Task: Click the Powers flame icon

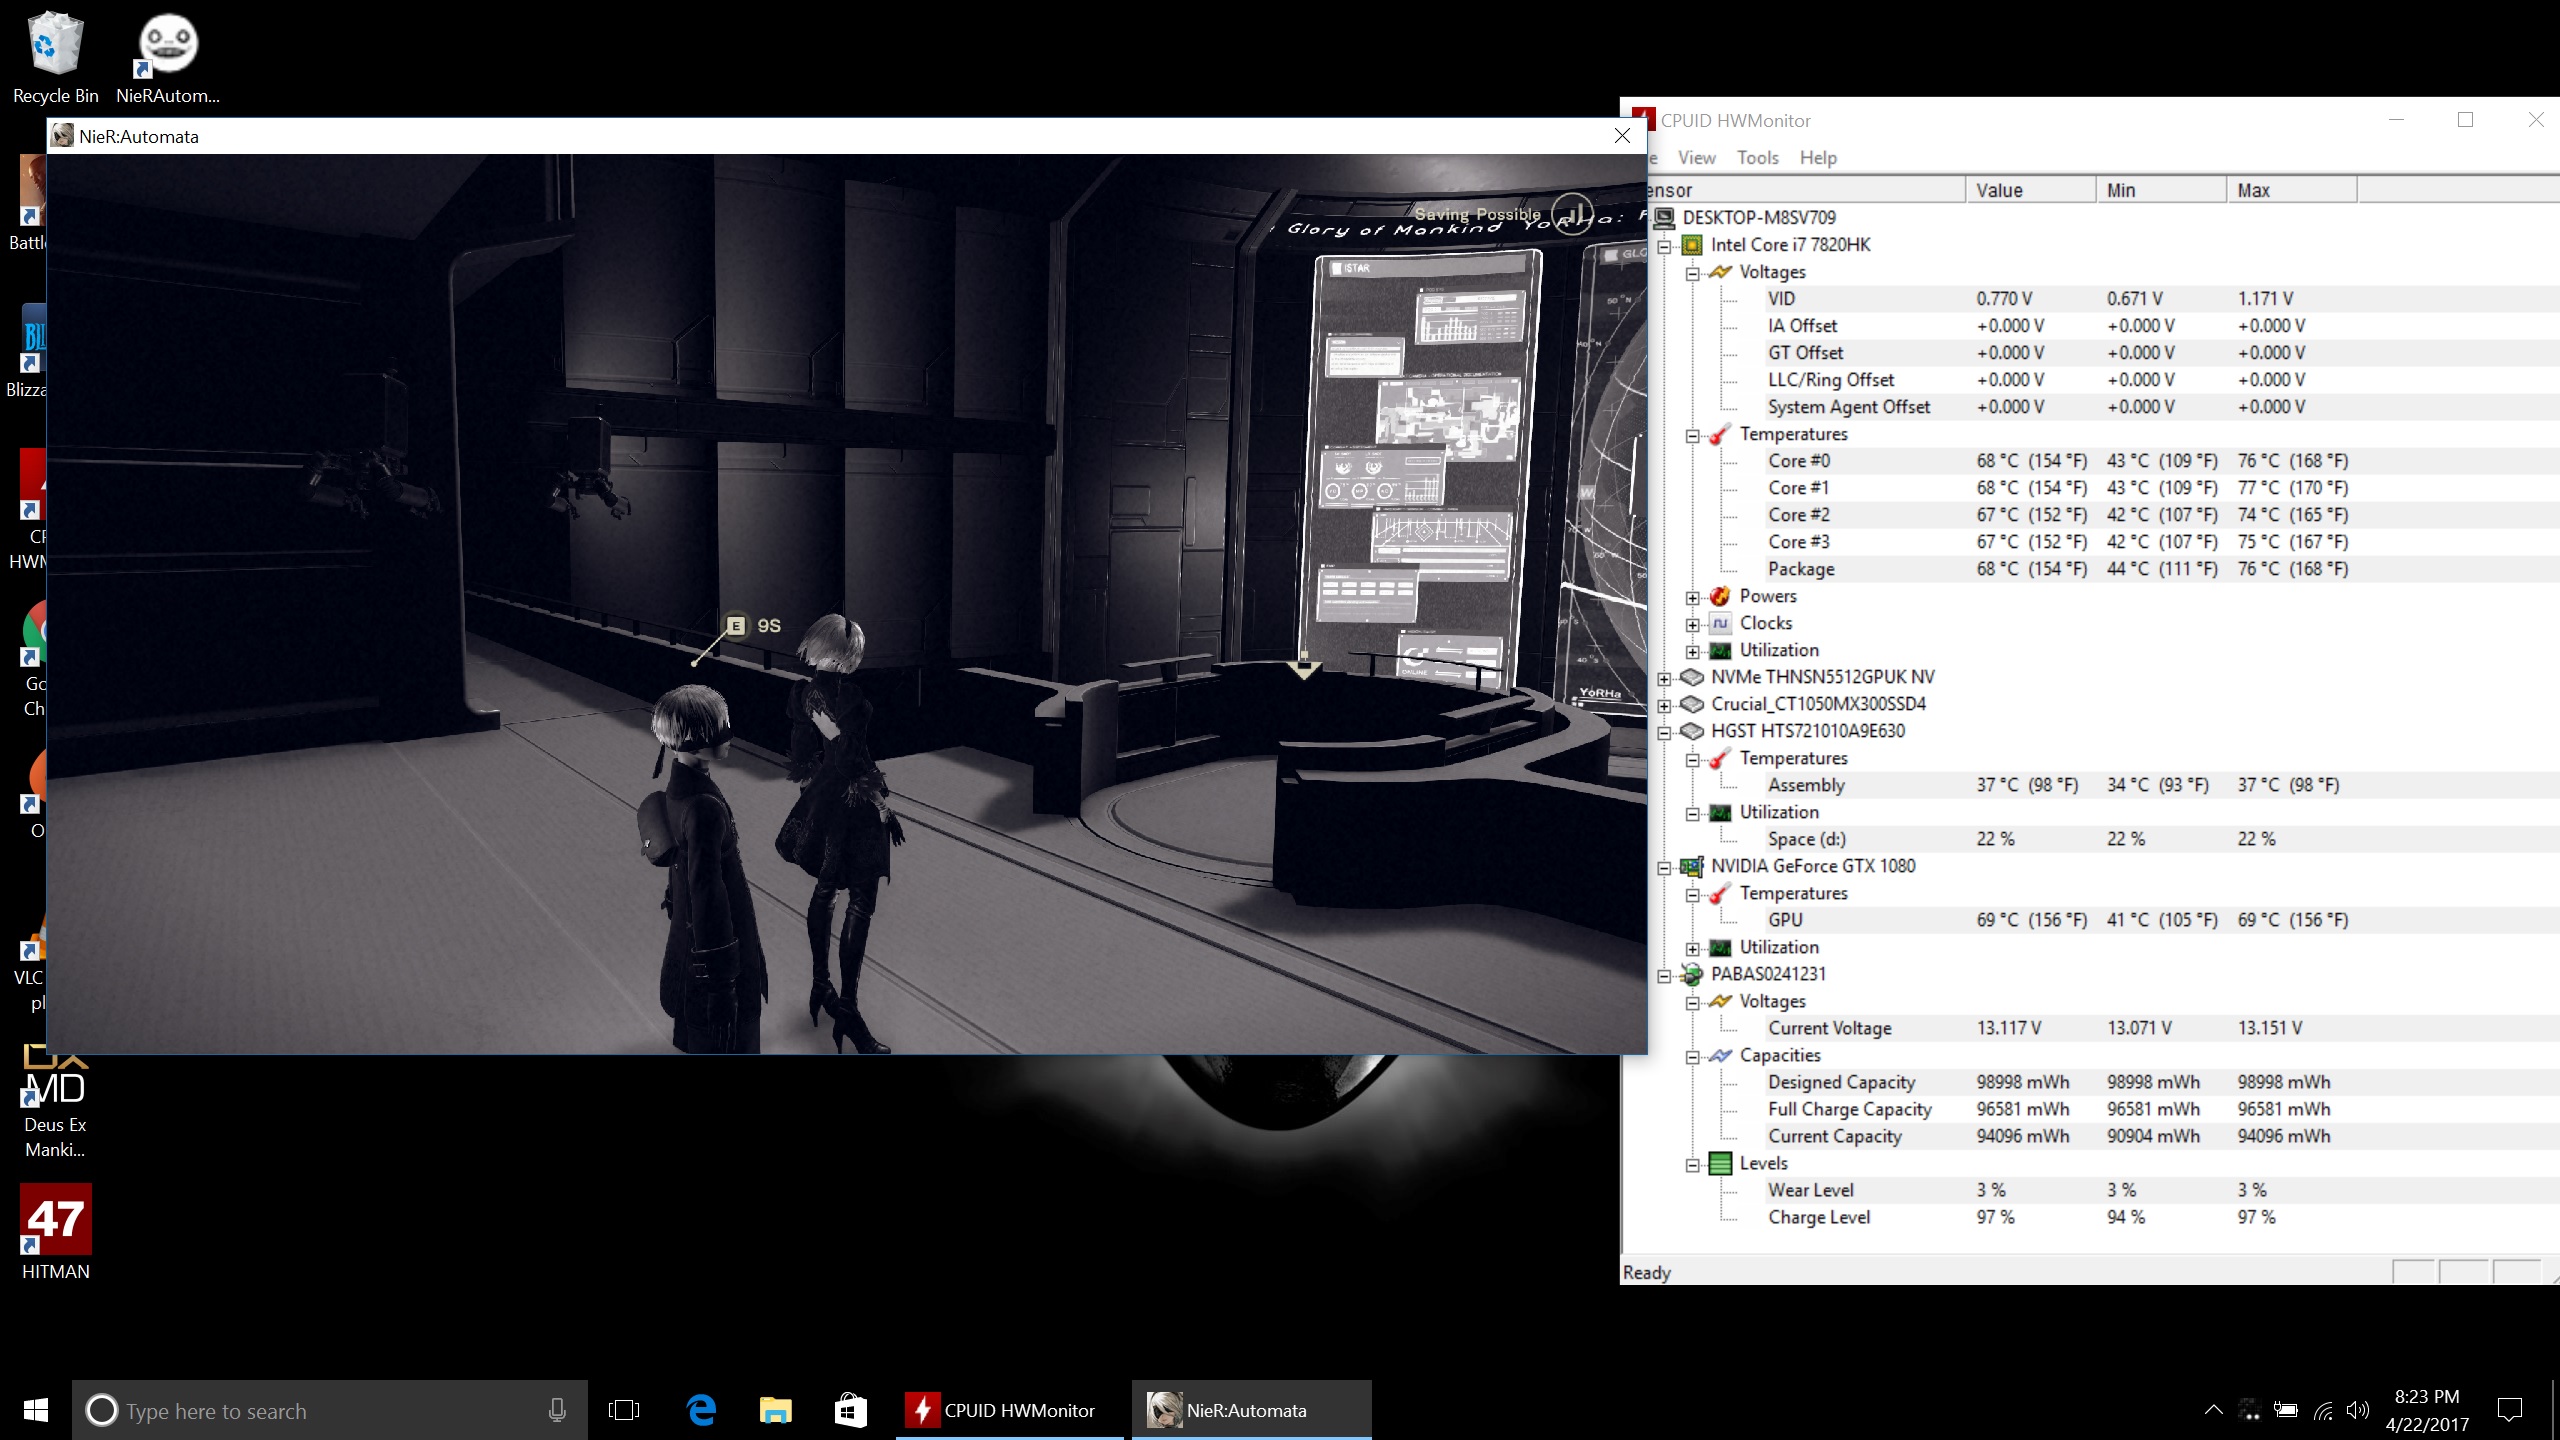Action: [1720, 596]
